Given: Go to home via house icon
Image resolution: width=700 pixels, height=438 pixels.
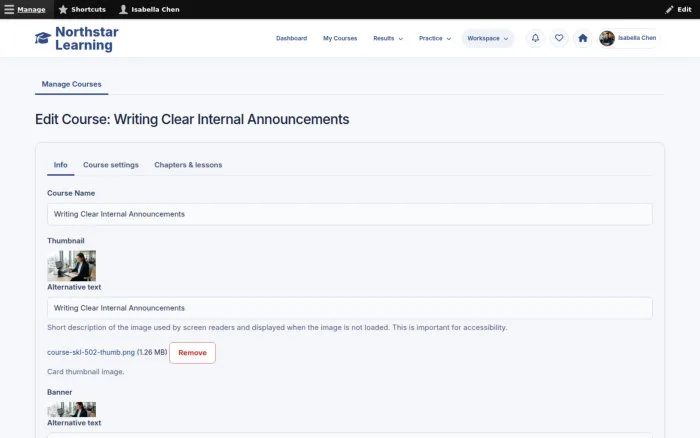Looking at the screenshot, I should [x=583, y=38].
